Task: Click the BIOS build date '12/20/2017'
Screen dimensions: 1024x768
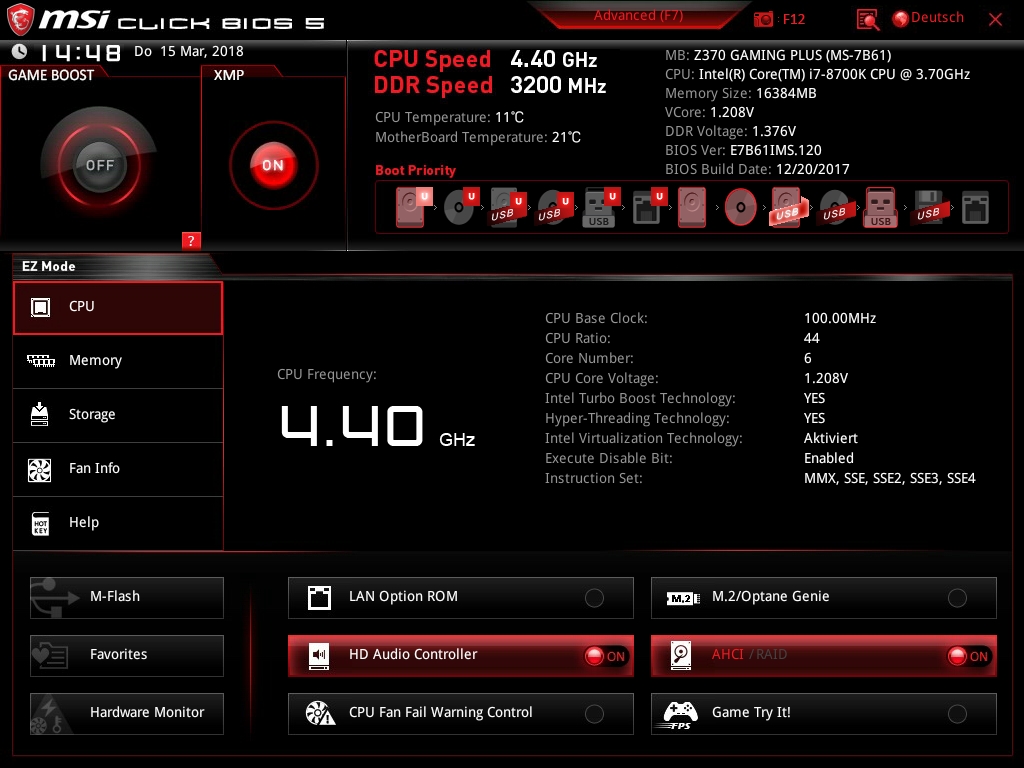Action: coord(812,169)
